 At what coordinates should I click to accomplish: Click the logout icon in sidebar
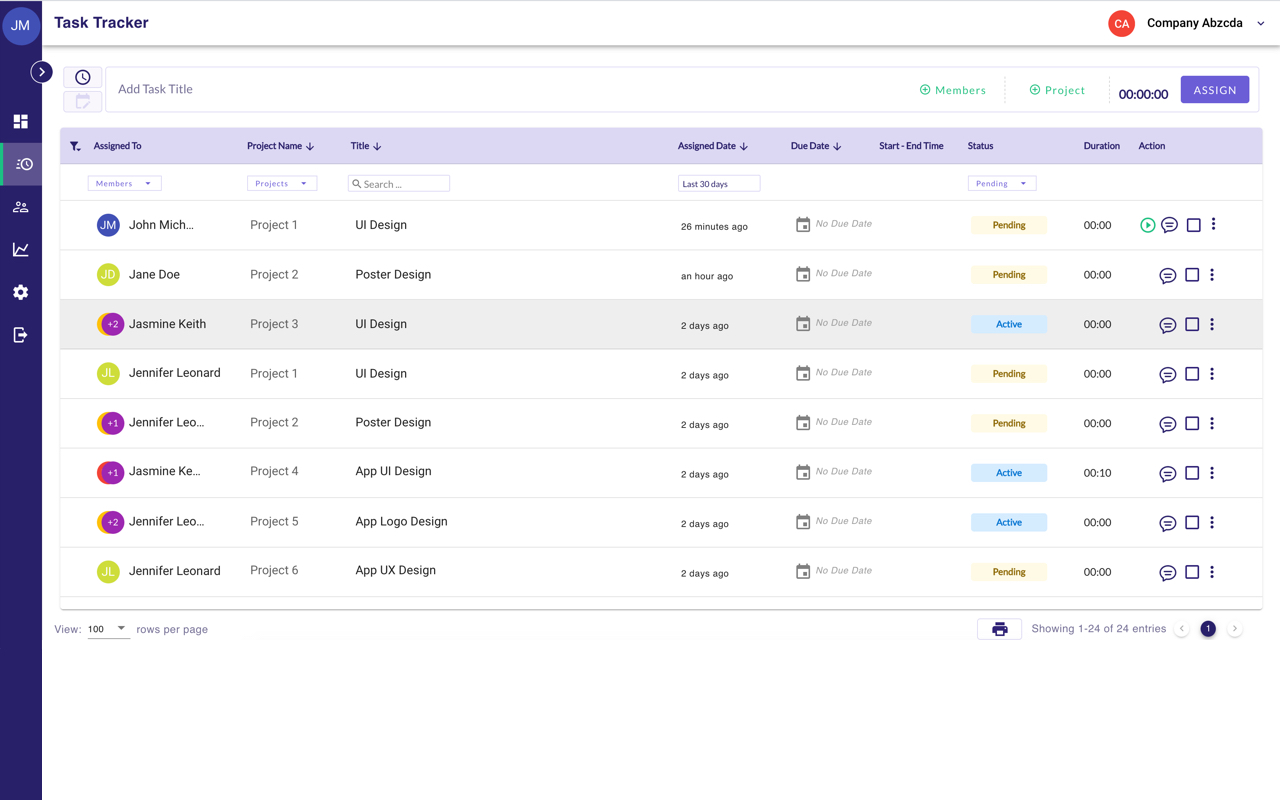[x=20, y=335]
